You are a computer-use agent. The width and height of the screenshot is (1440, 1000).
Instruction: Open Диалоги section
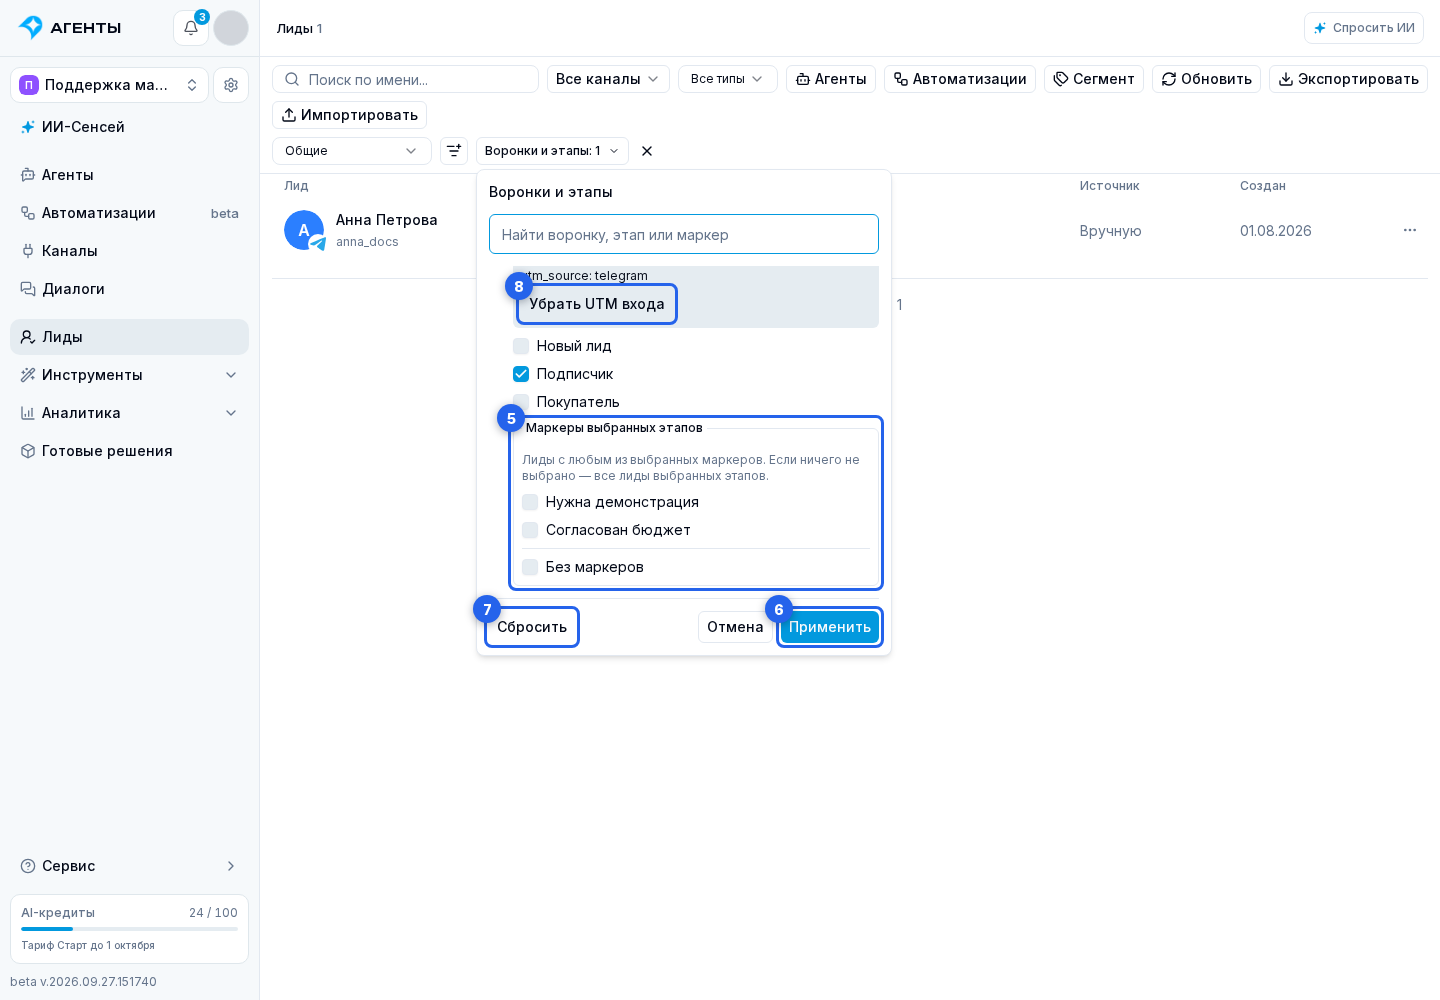point(130,289)
